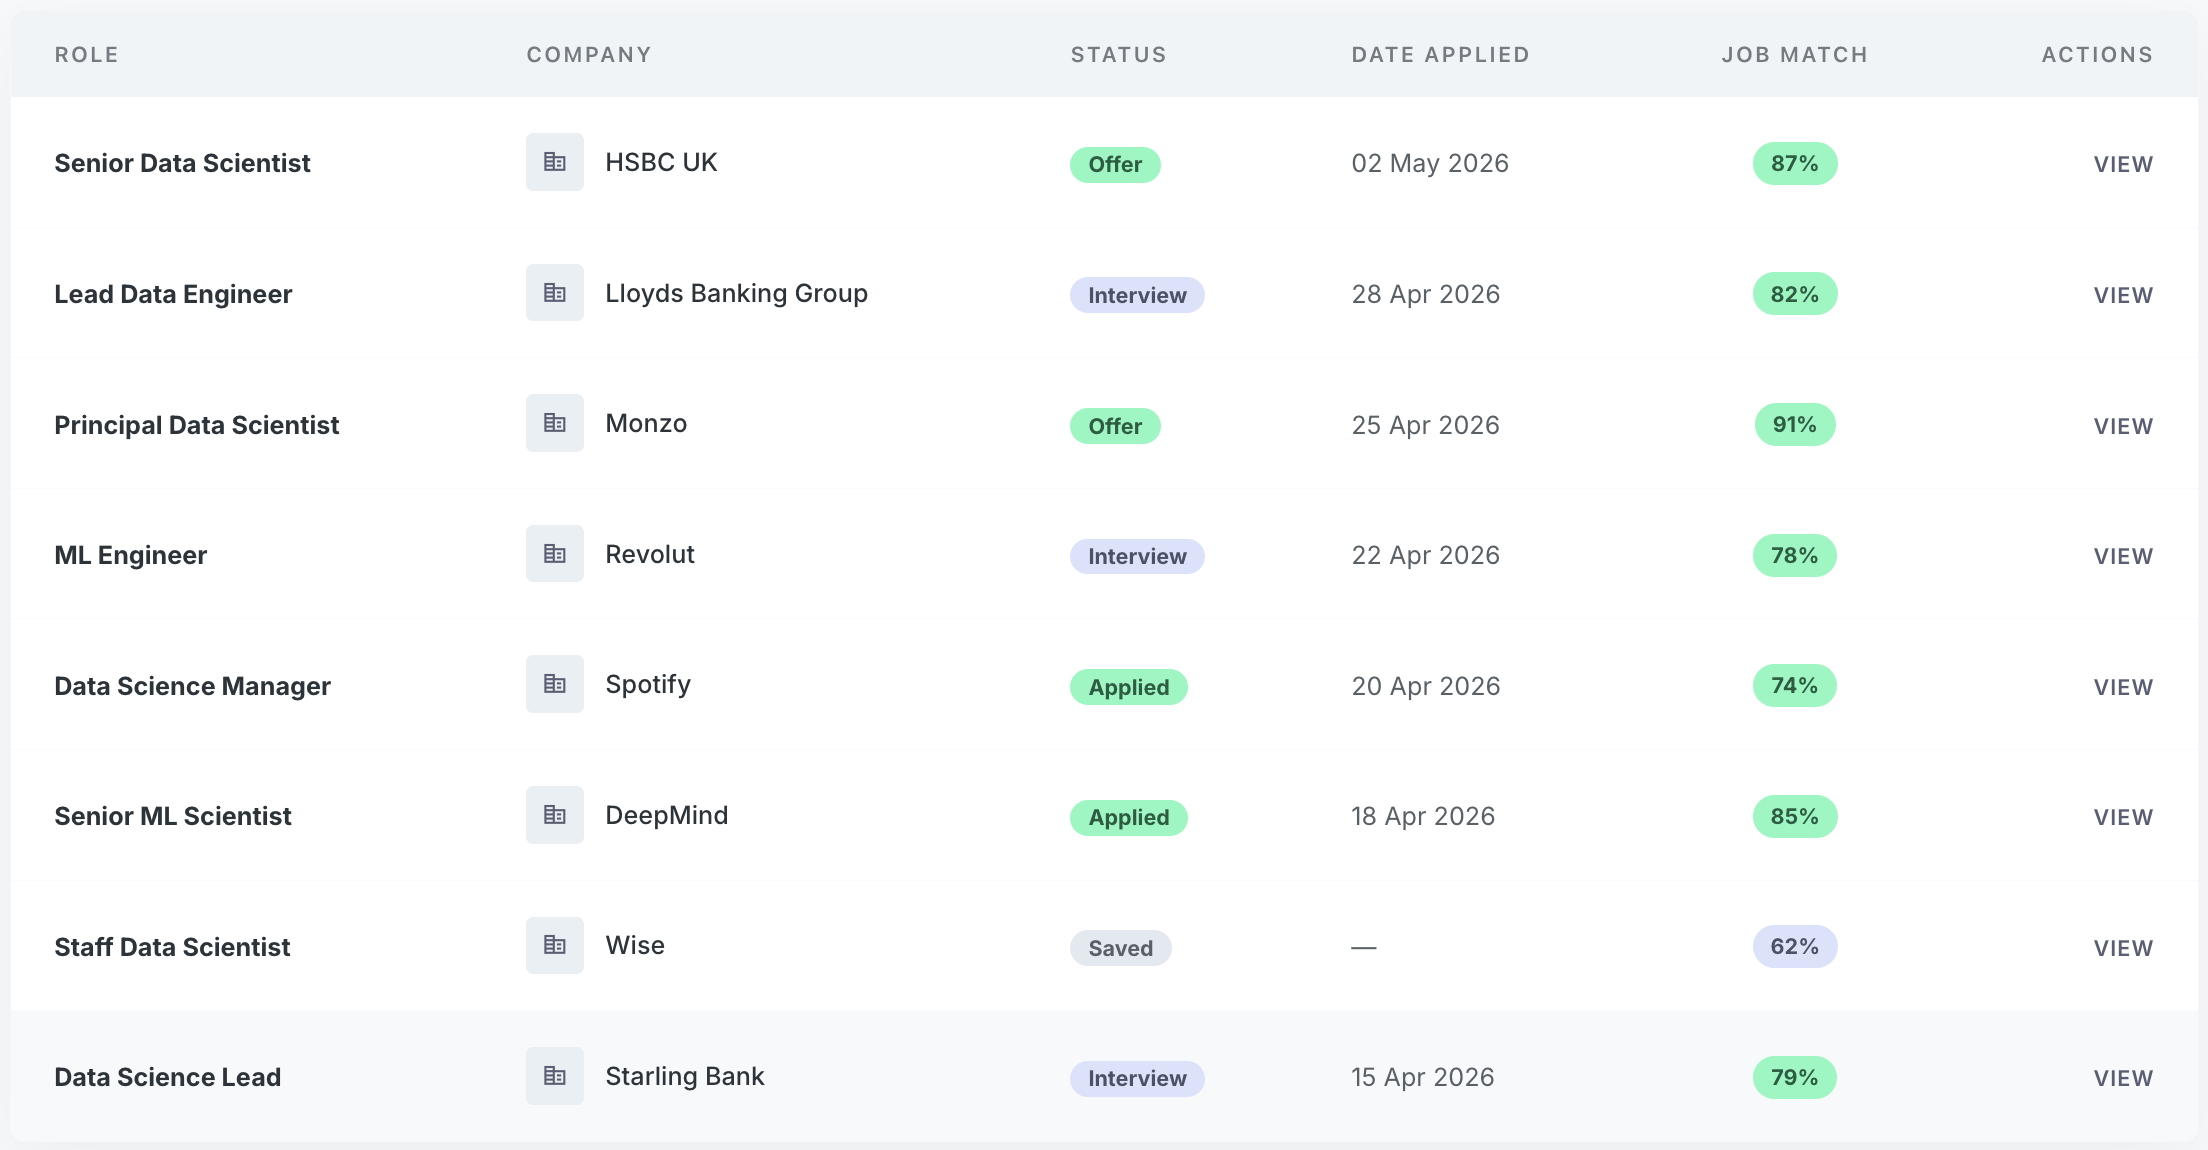Click the Lloyds Banking Group company name
Image resolution: width=2208 pixels, height=1150 pixels.
click(x=736, y=293)
